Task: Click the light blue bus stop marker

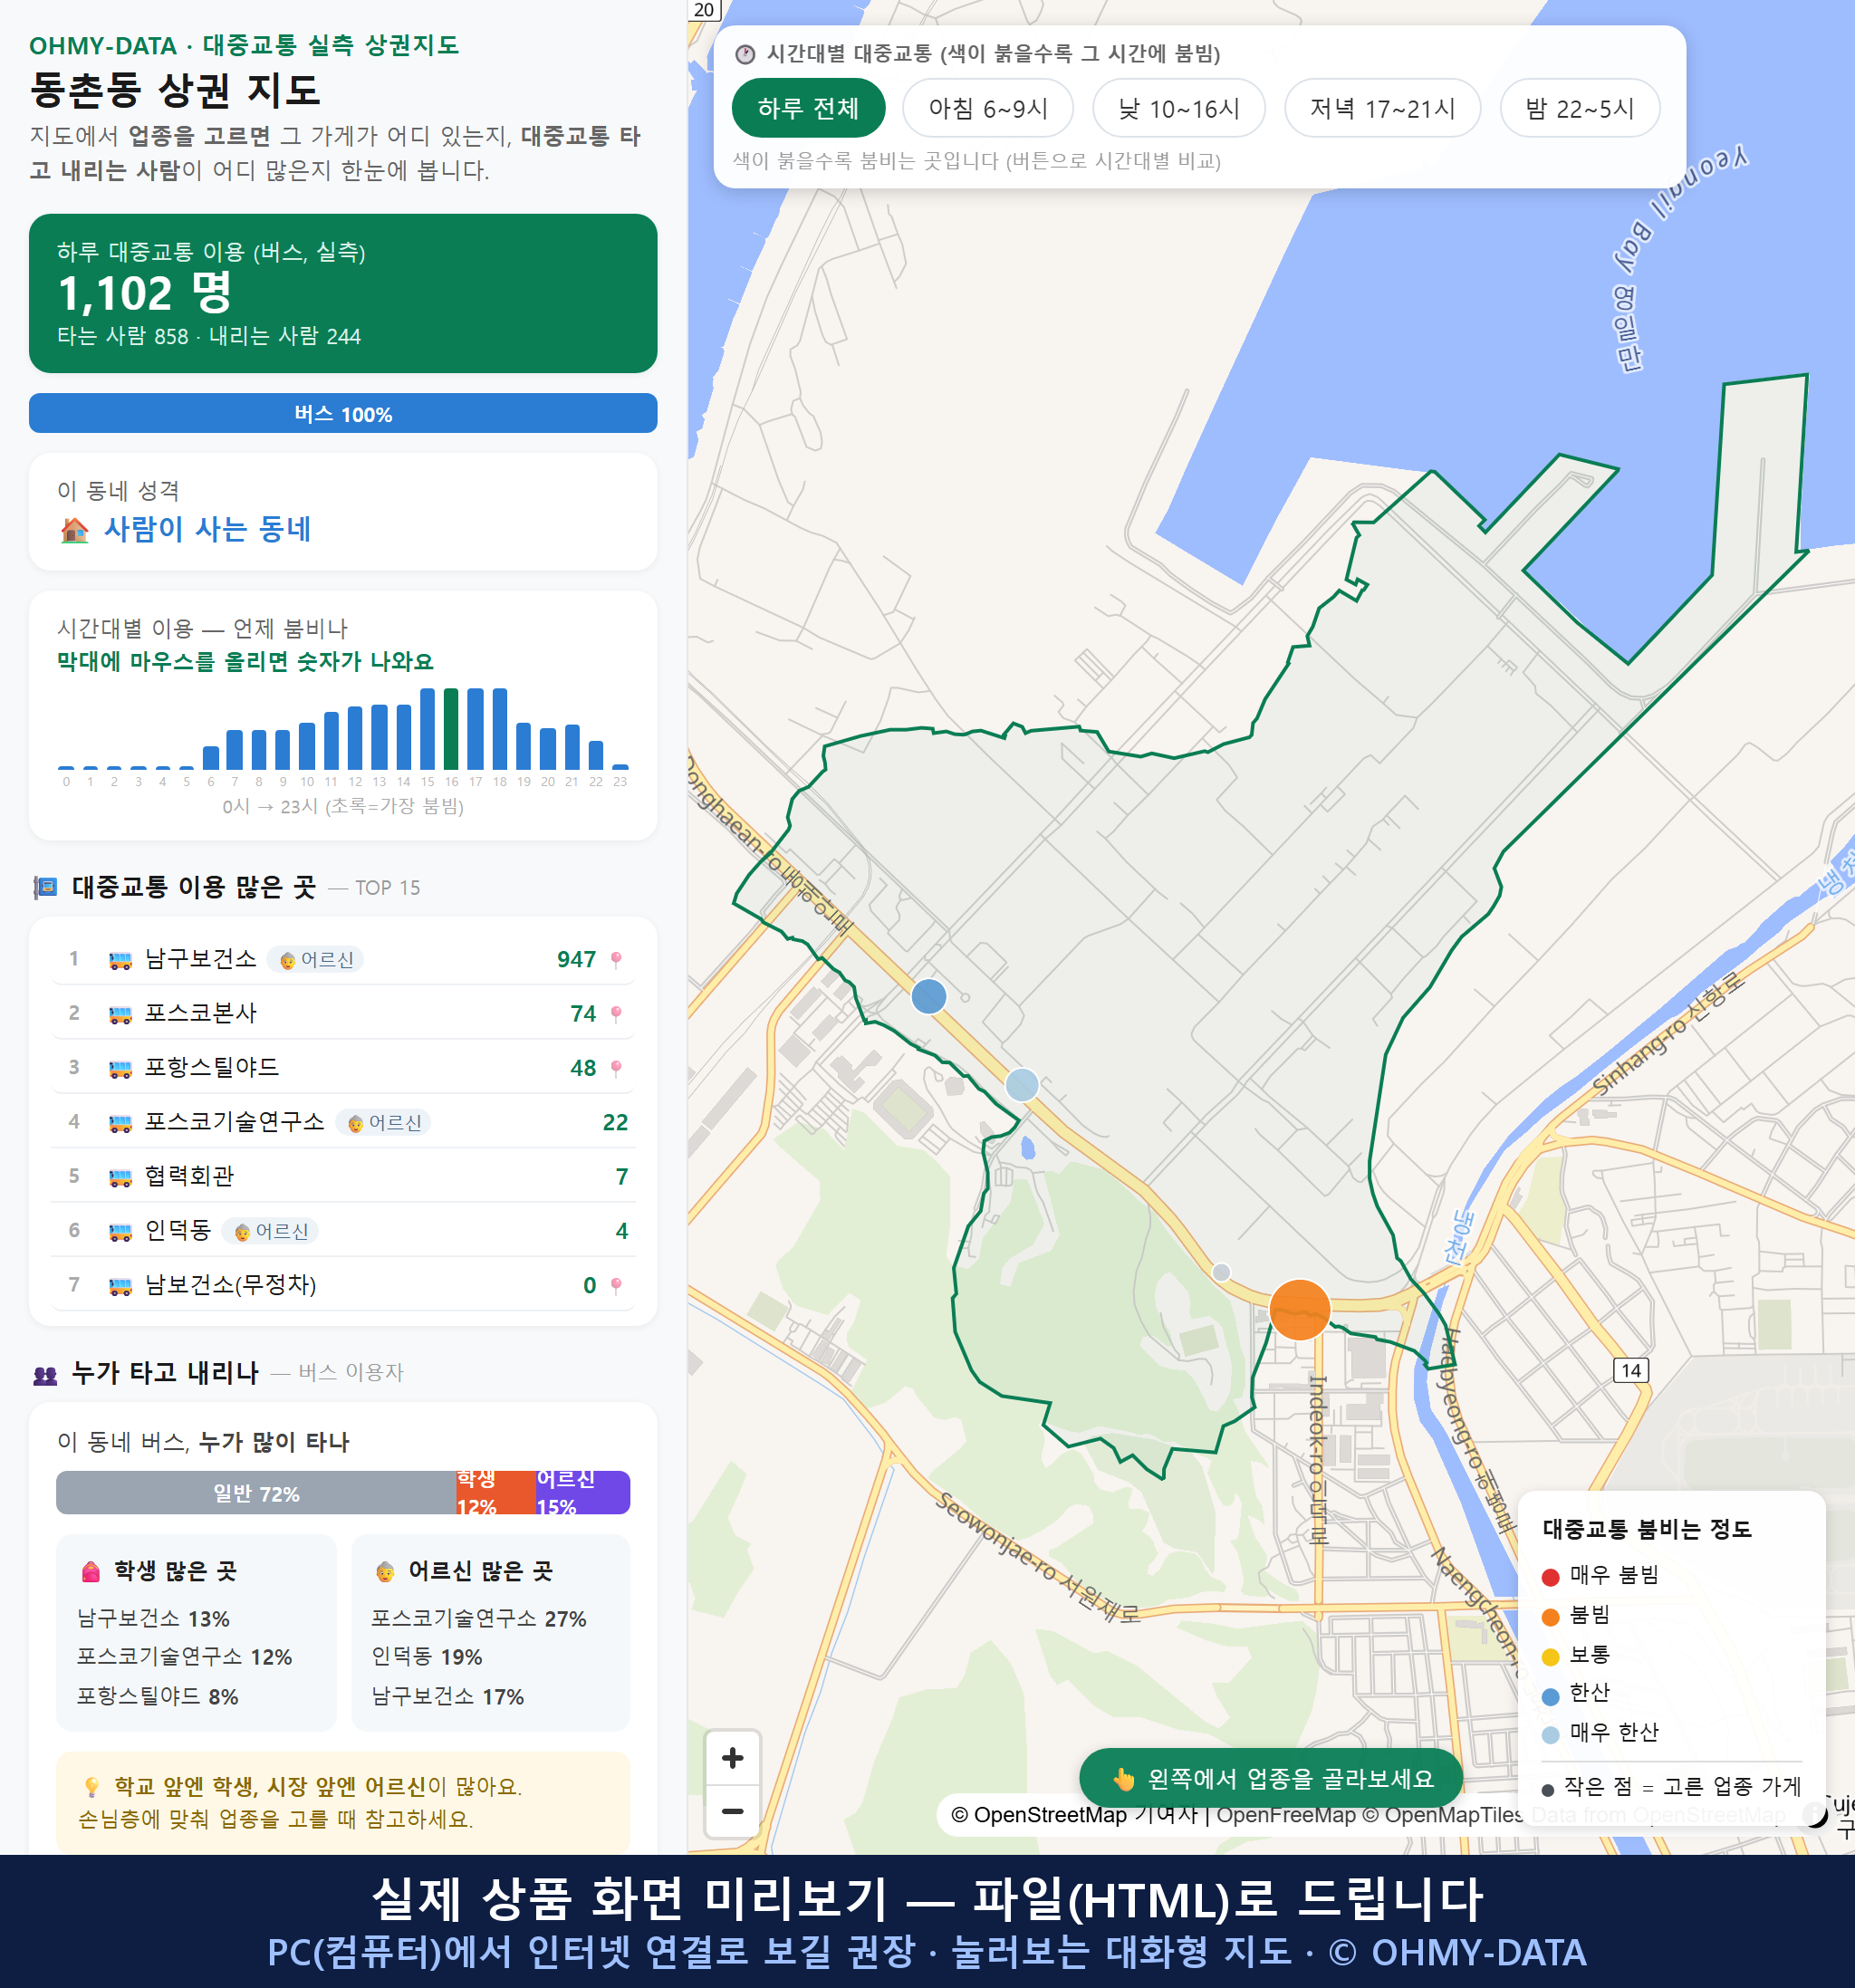Action: coord(1021,1084)
